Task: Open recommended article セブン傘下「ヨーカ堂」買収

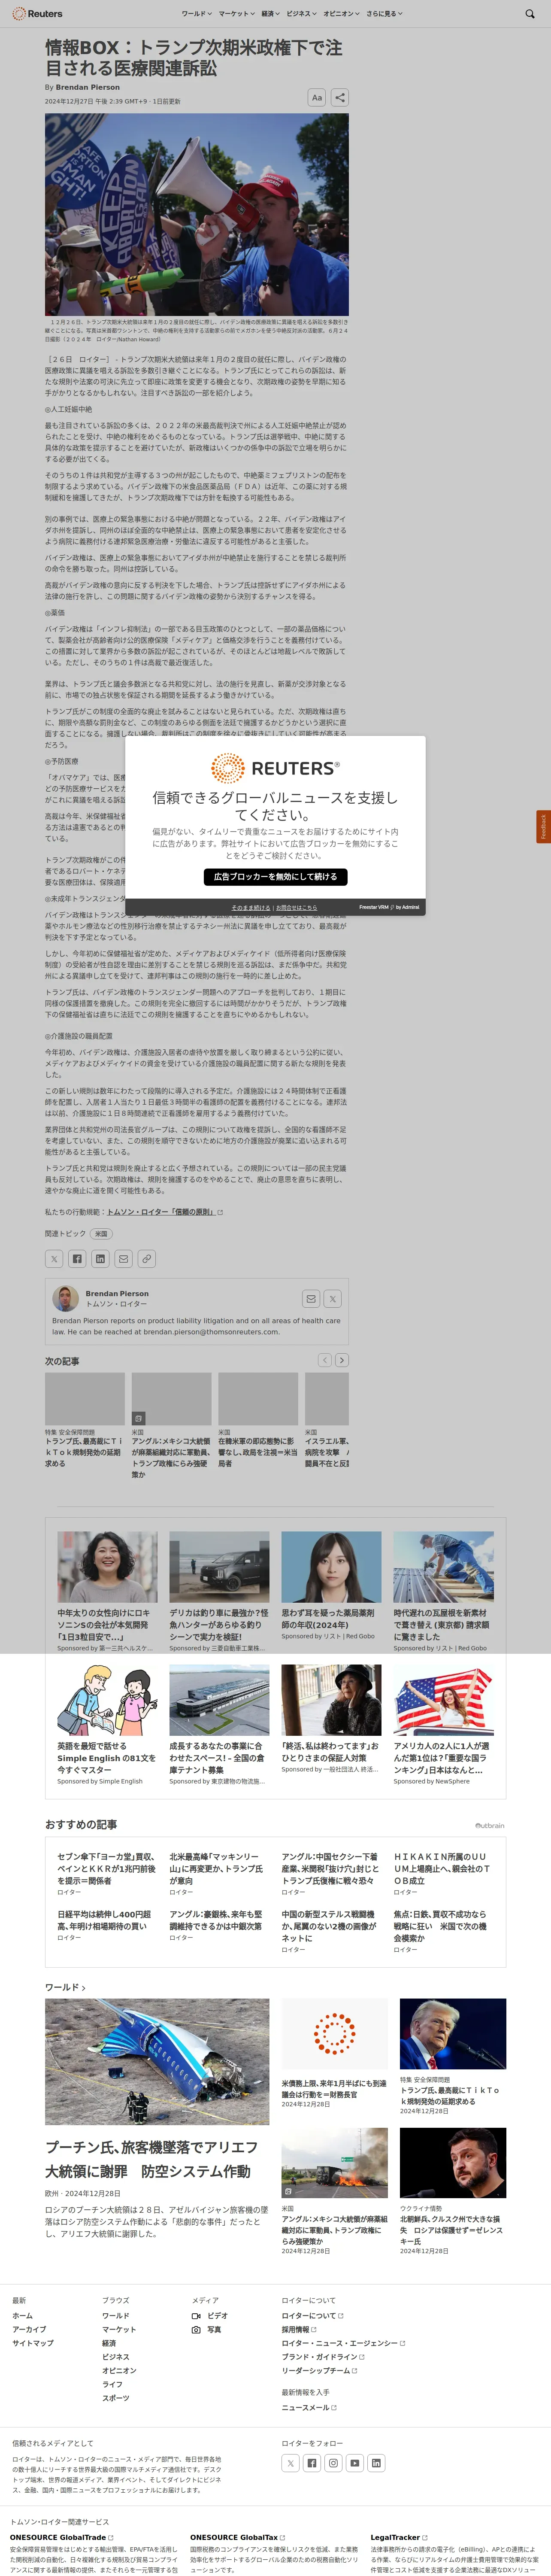Action: pyautogui.click(x=107, y=1868)
